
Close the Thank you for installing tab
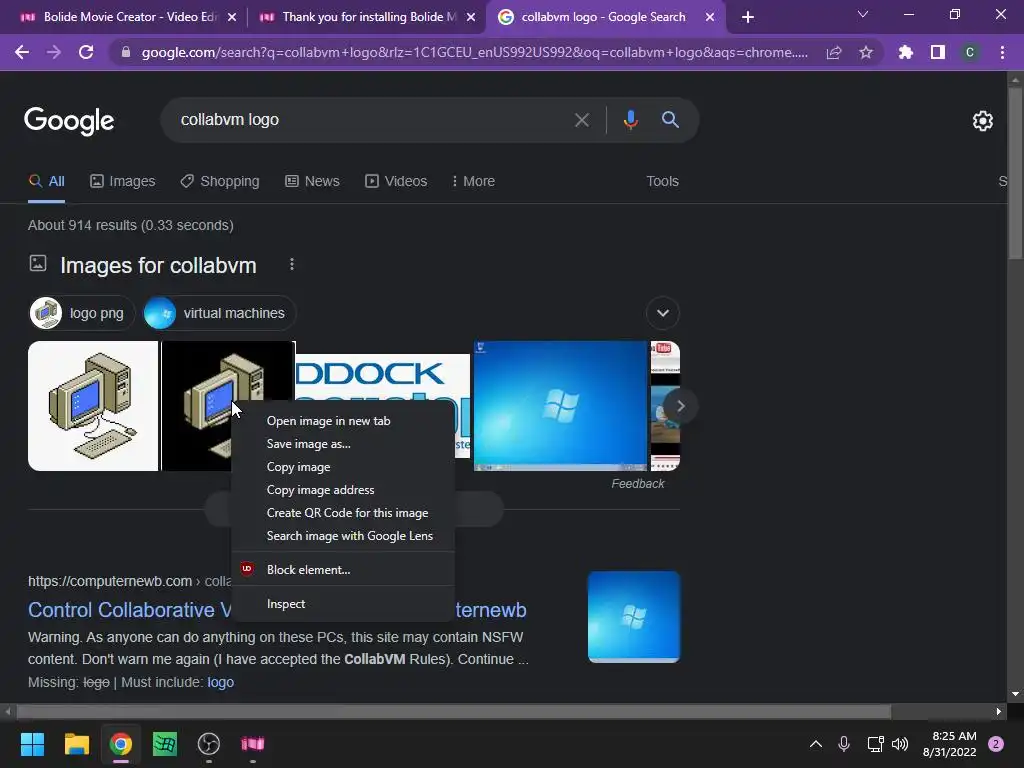point(471,17)
